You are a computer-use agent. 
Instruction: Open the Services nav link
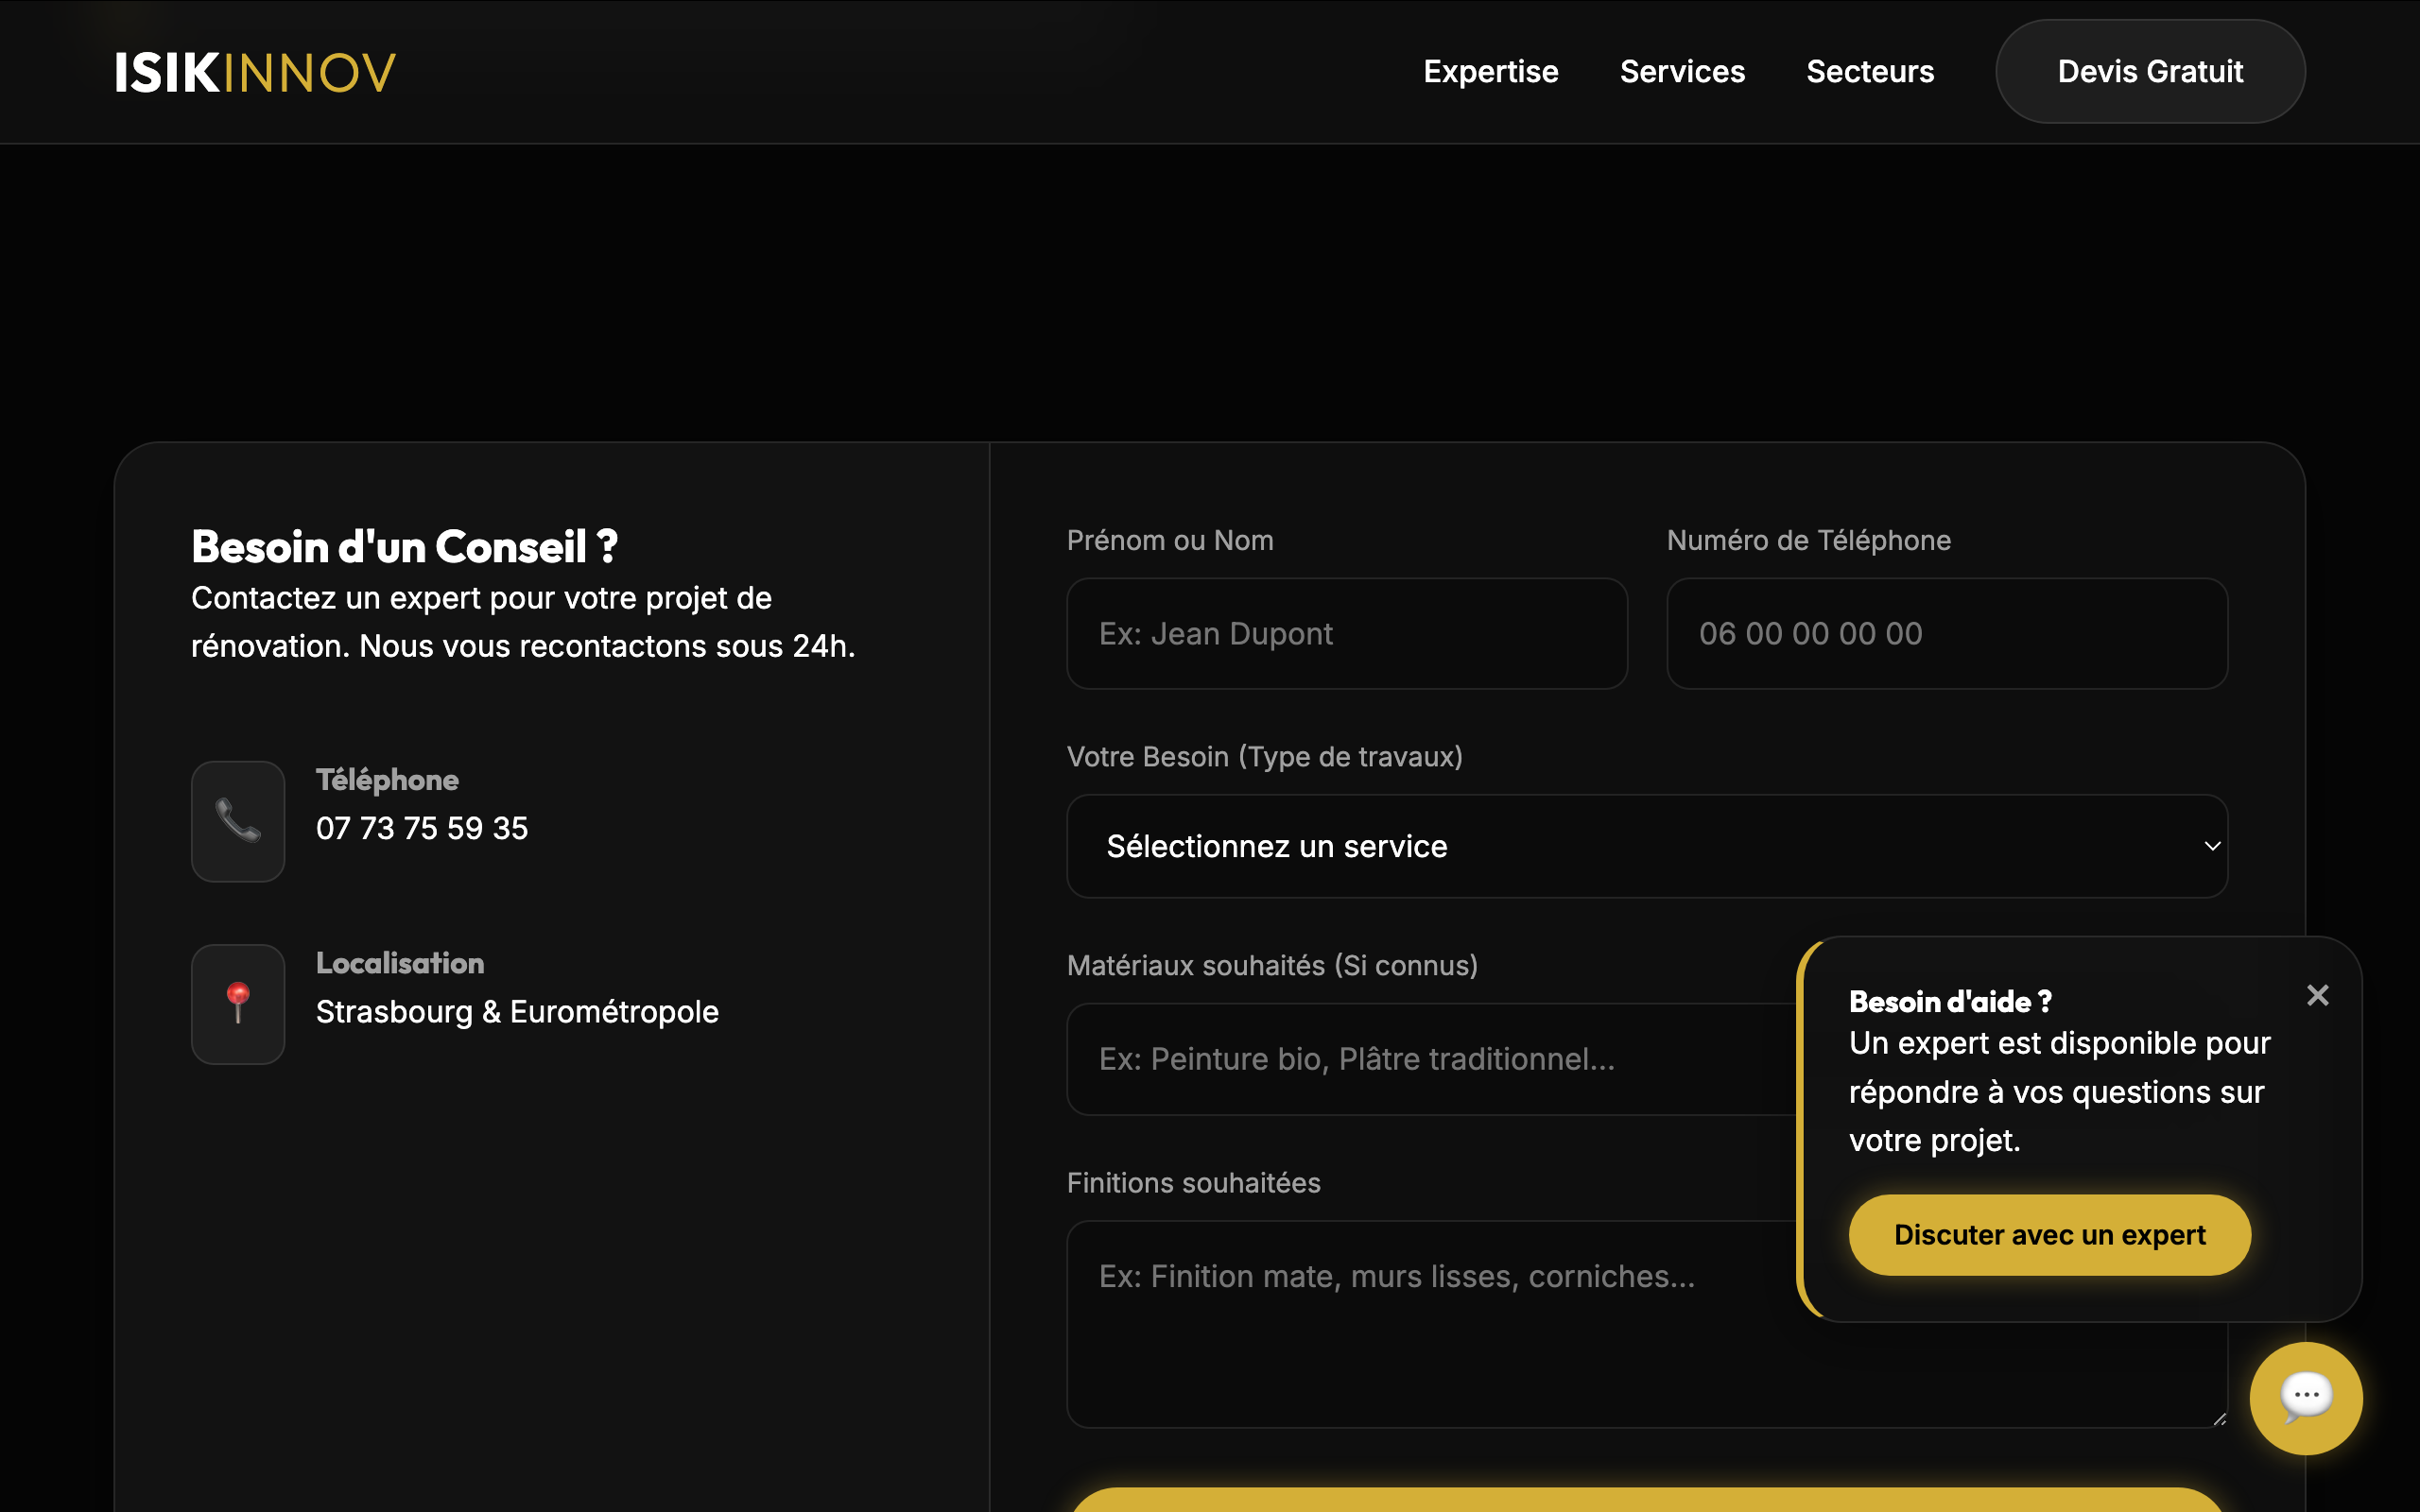[x=1682, y=72]
